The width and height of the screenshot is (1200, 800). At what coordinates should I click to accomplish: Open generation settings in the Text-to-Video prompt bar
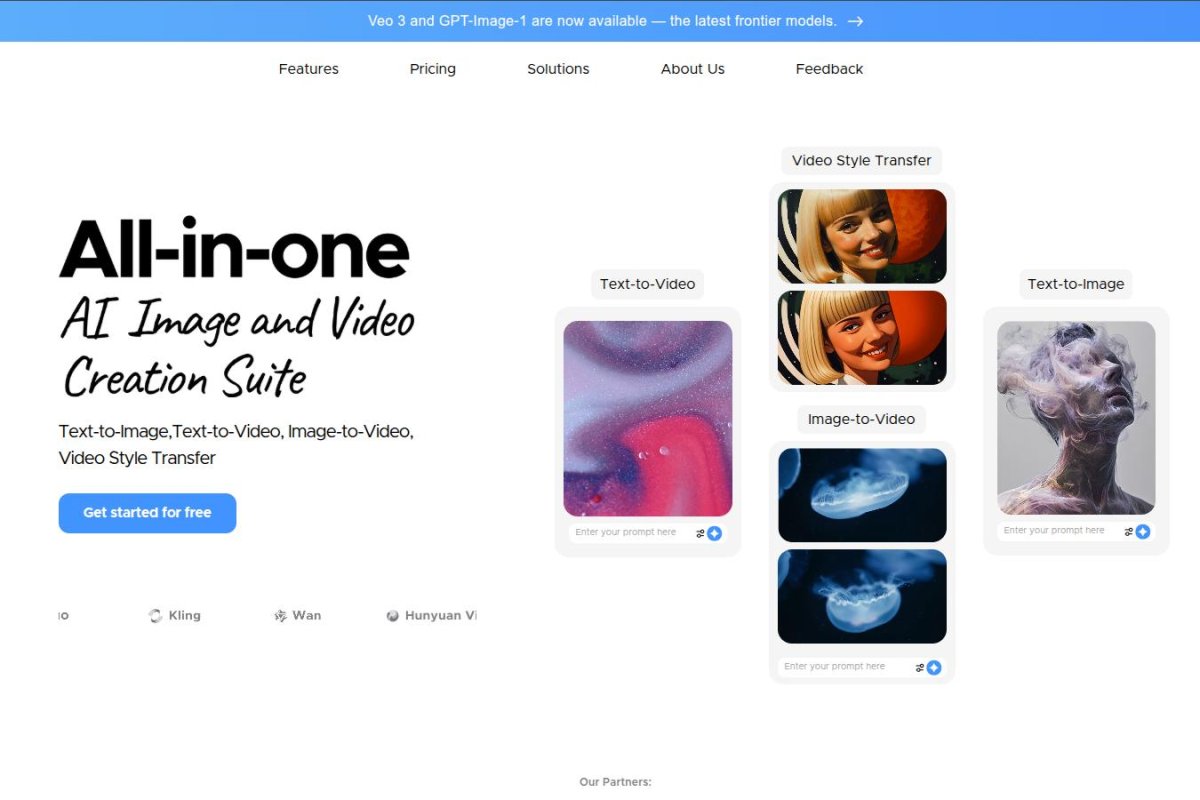(x=698, y=533)
